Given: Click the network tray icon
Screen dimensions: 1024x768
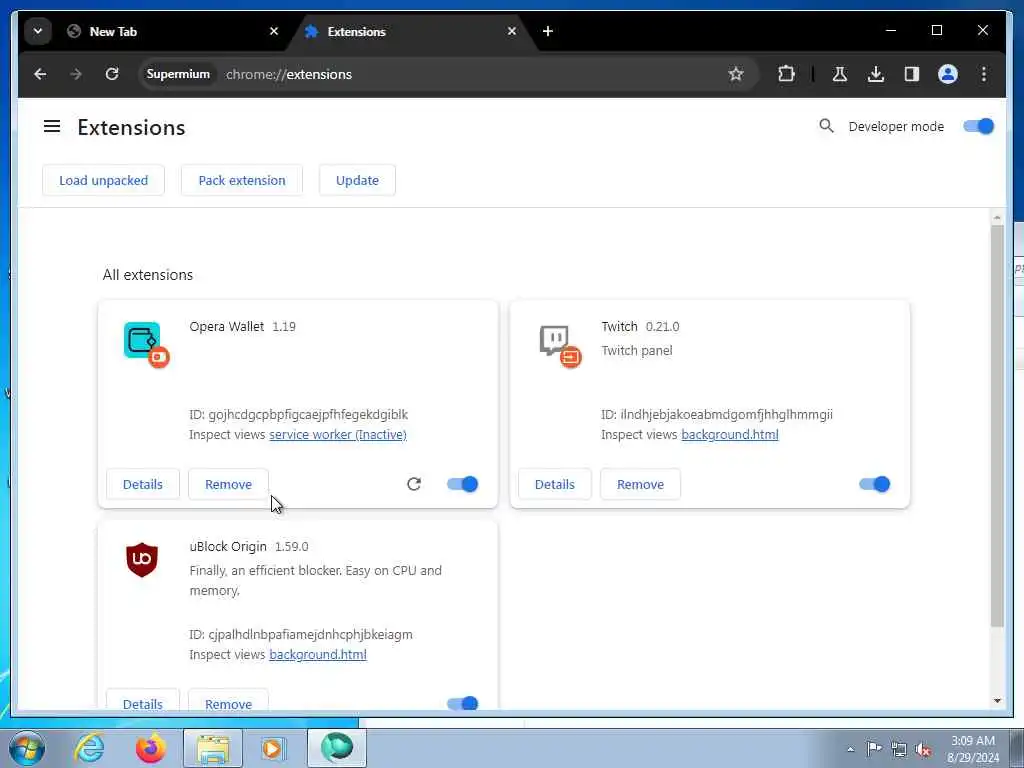Looking at the screenshot, I should (x=899, y=749).
